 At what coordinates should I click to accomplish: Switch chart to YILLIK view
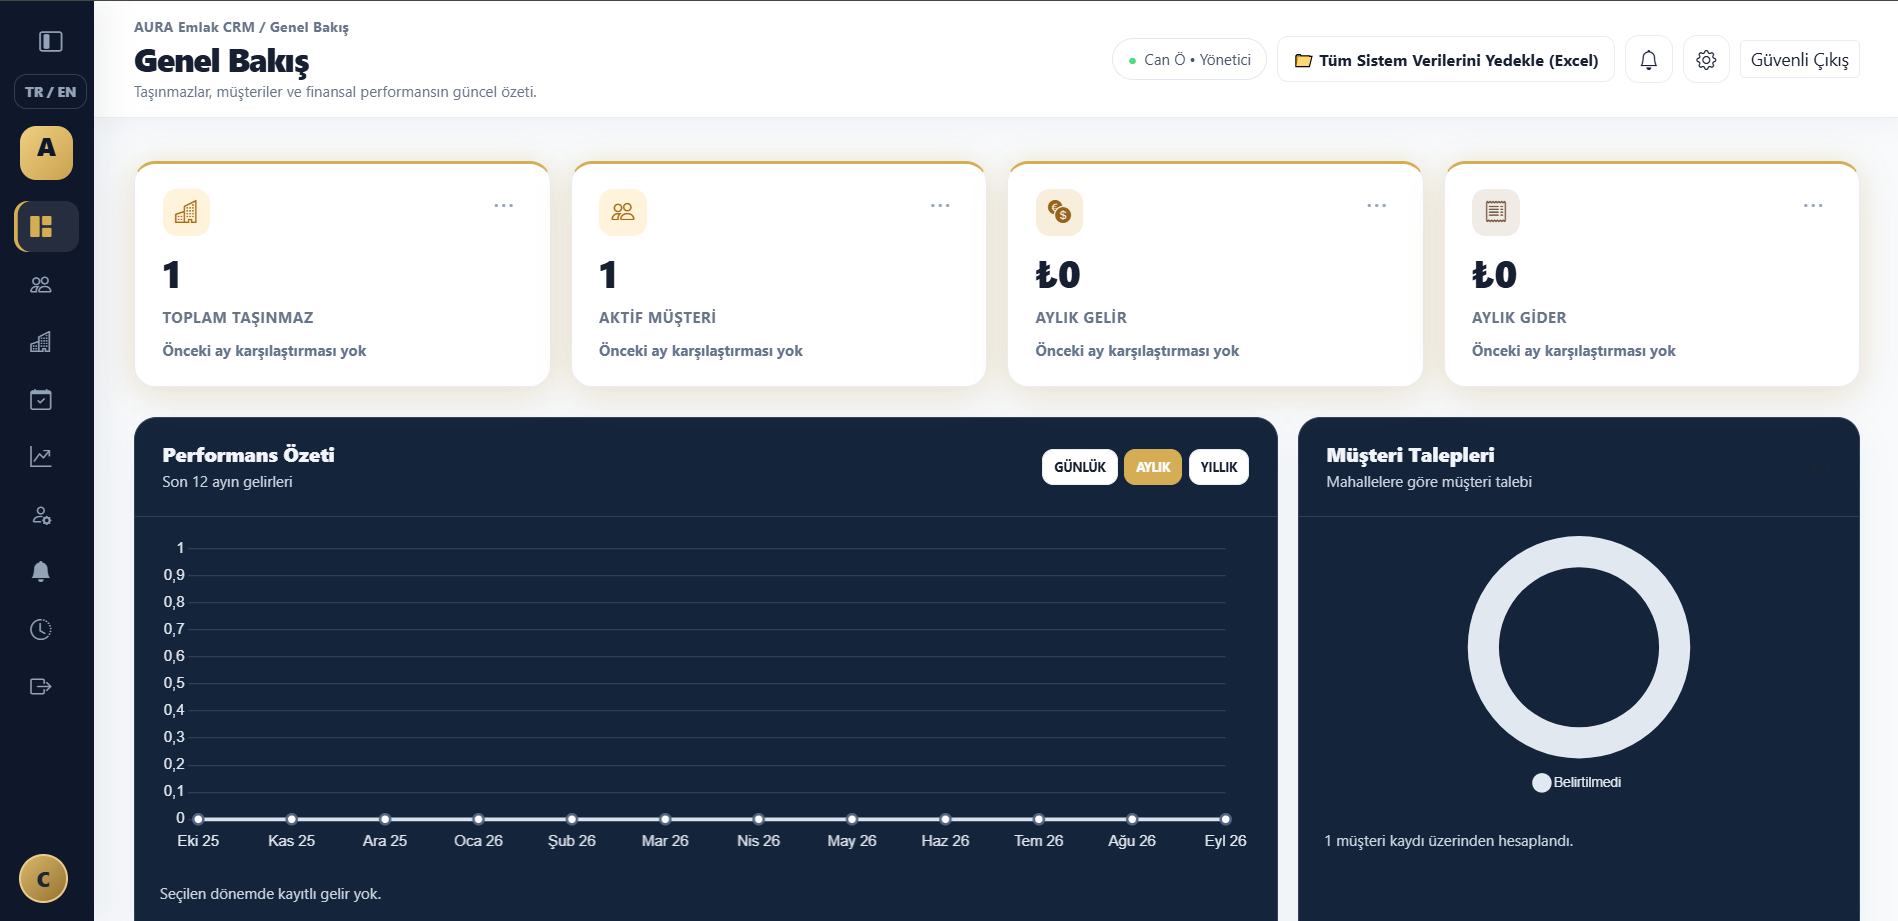[x=1219, y=467]
